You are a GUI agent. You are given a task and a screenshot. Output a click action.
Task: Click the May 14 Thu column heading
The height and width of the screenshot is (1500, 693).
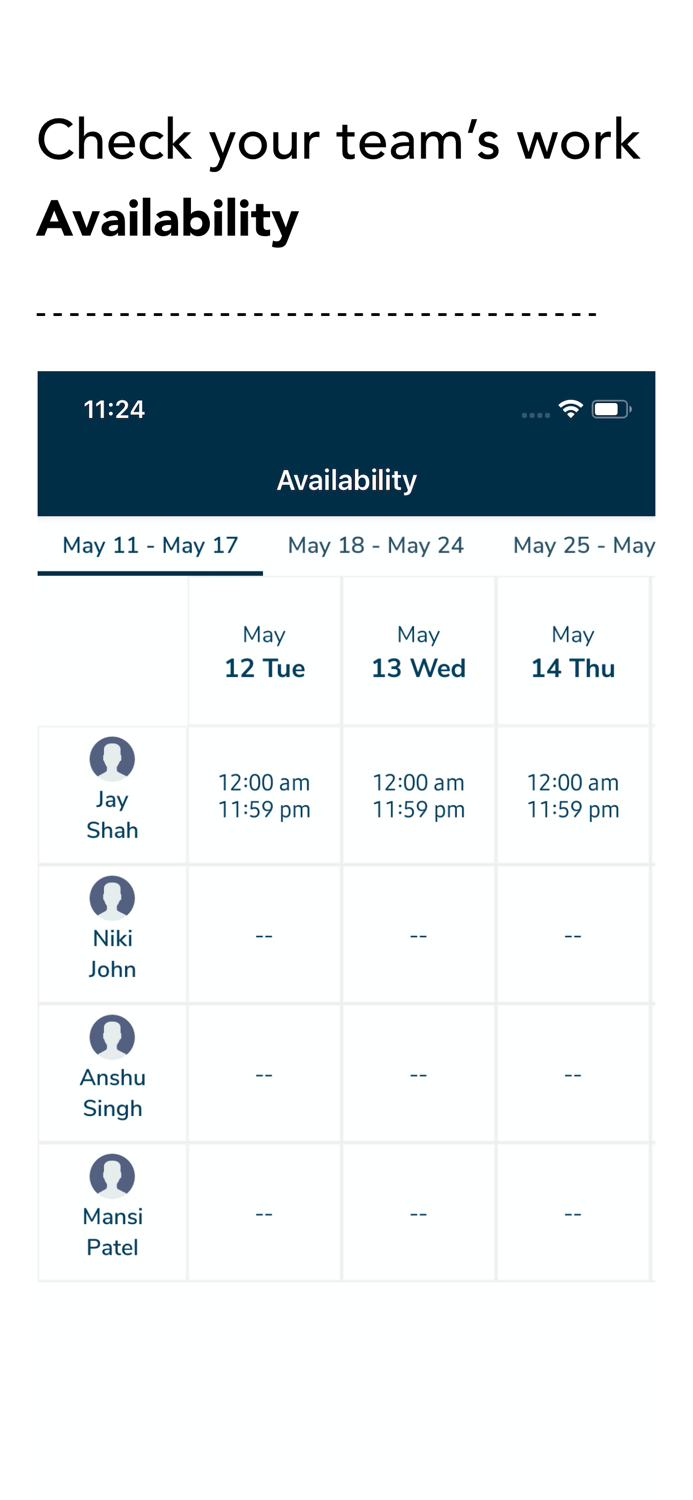pos(573,651)
